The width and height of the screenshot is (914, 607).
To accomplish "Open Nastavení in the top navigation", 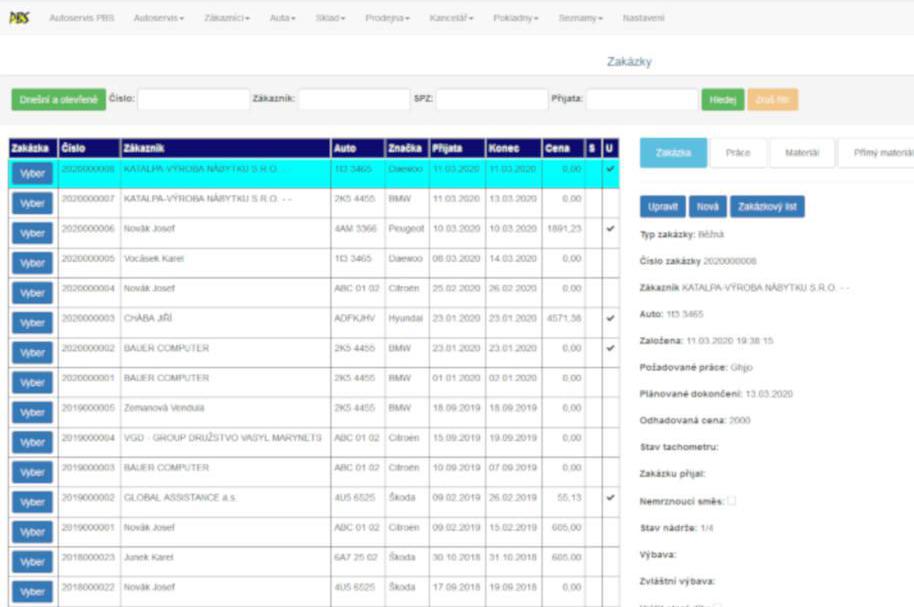I will [643, 19].
